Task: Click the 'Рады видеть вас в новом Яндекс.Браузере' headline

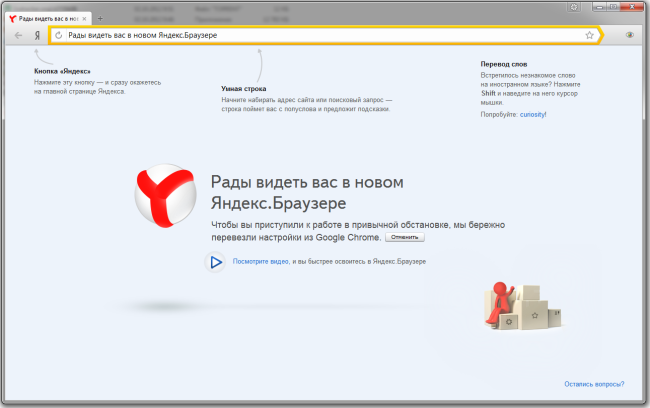Action: pyautogui.click(x=307, y=193)
